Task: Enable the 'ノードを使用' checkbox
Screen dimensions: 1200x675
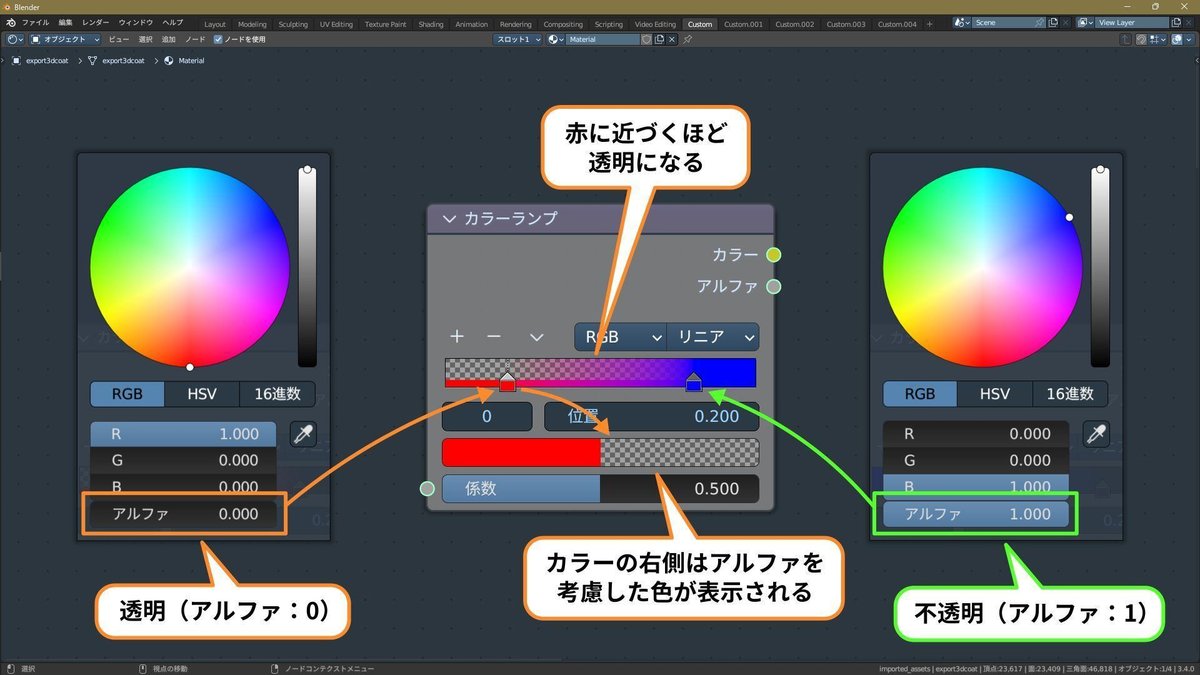Action: 219,39
